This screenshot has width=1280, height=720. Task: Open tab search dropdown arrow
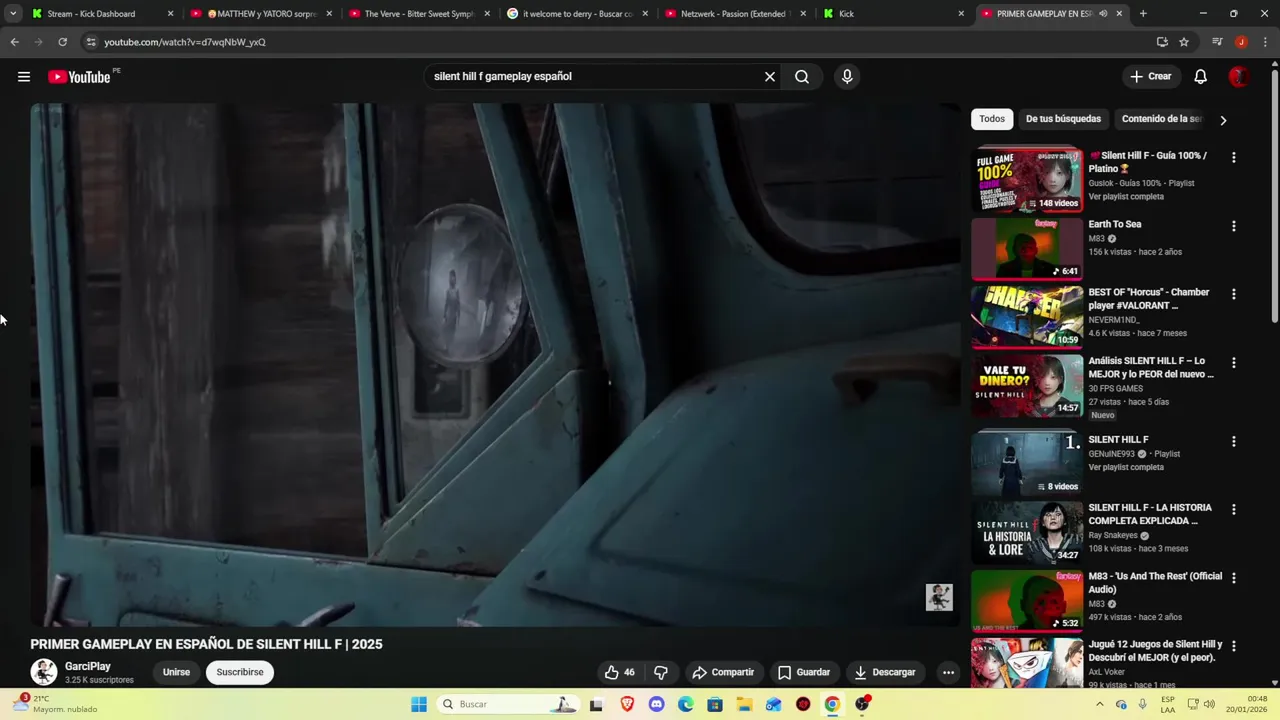13,14
